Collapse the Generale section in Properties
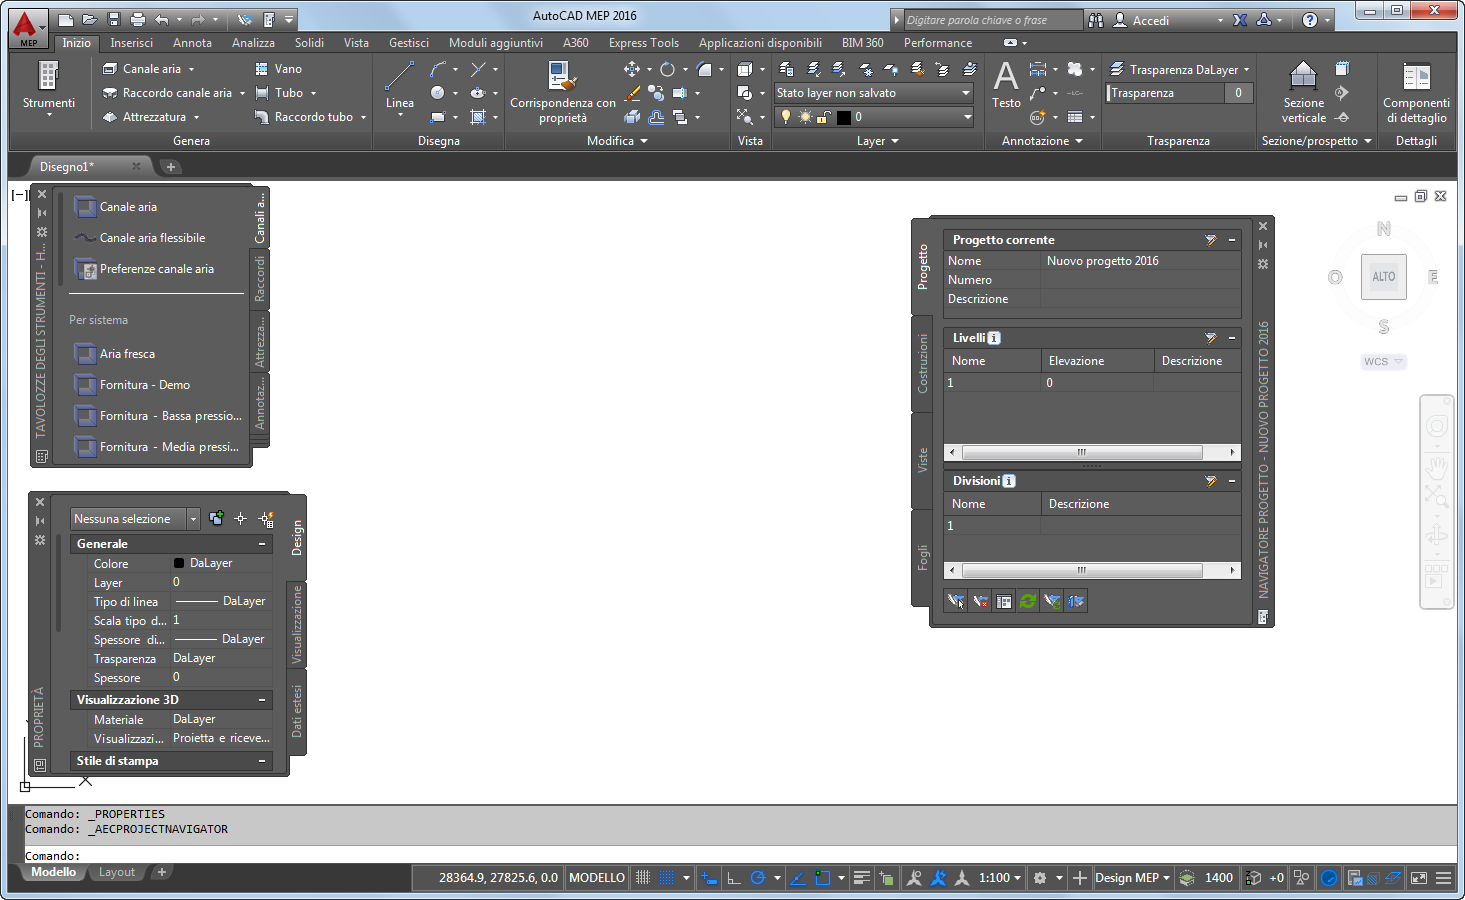The height and width of the screenshot is (900, 1465). point(262,544)
